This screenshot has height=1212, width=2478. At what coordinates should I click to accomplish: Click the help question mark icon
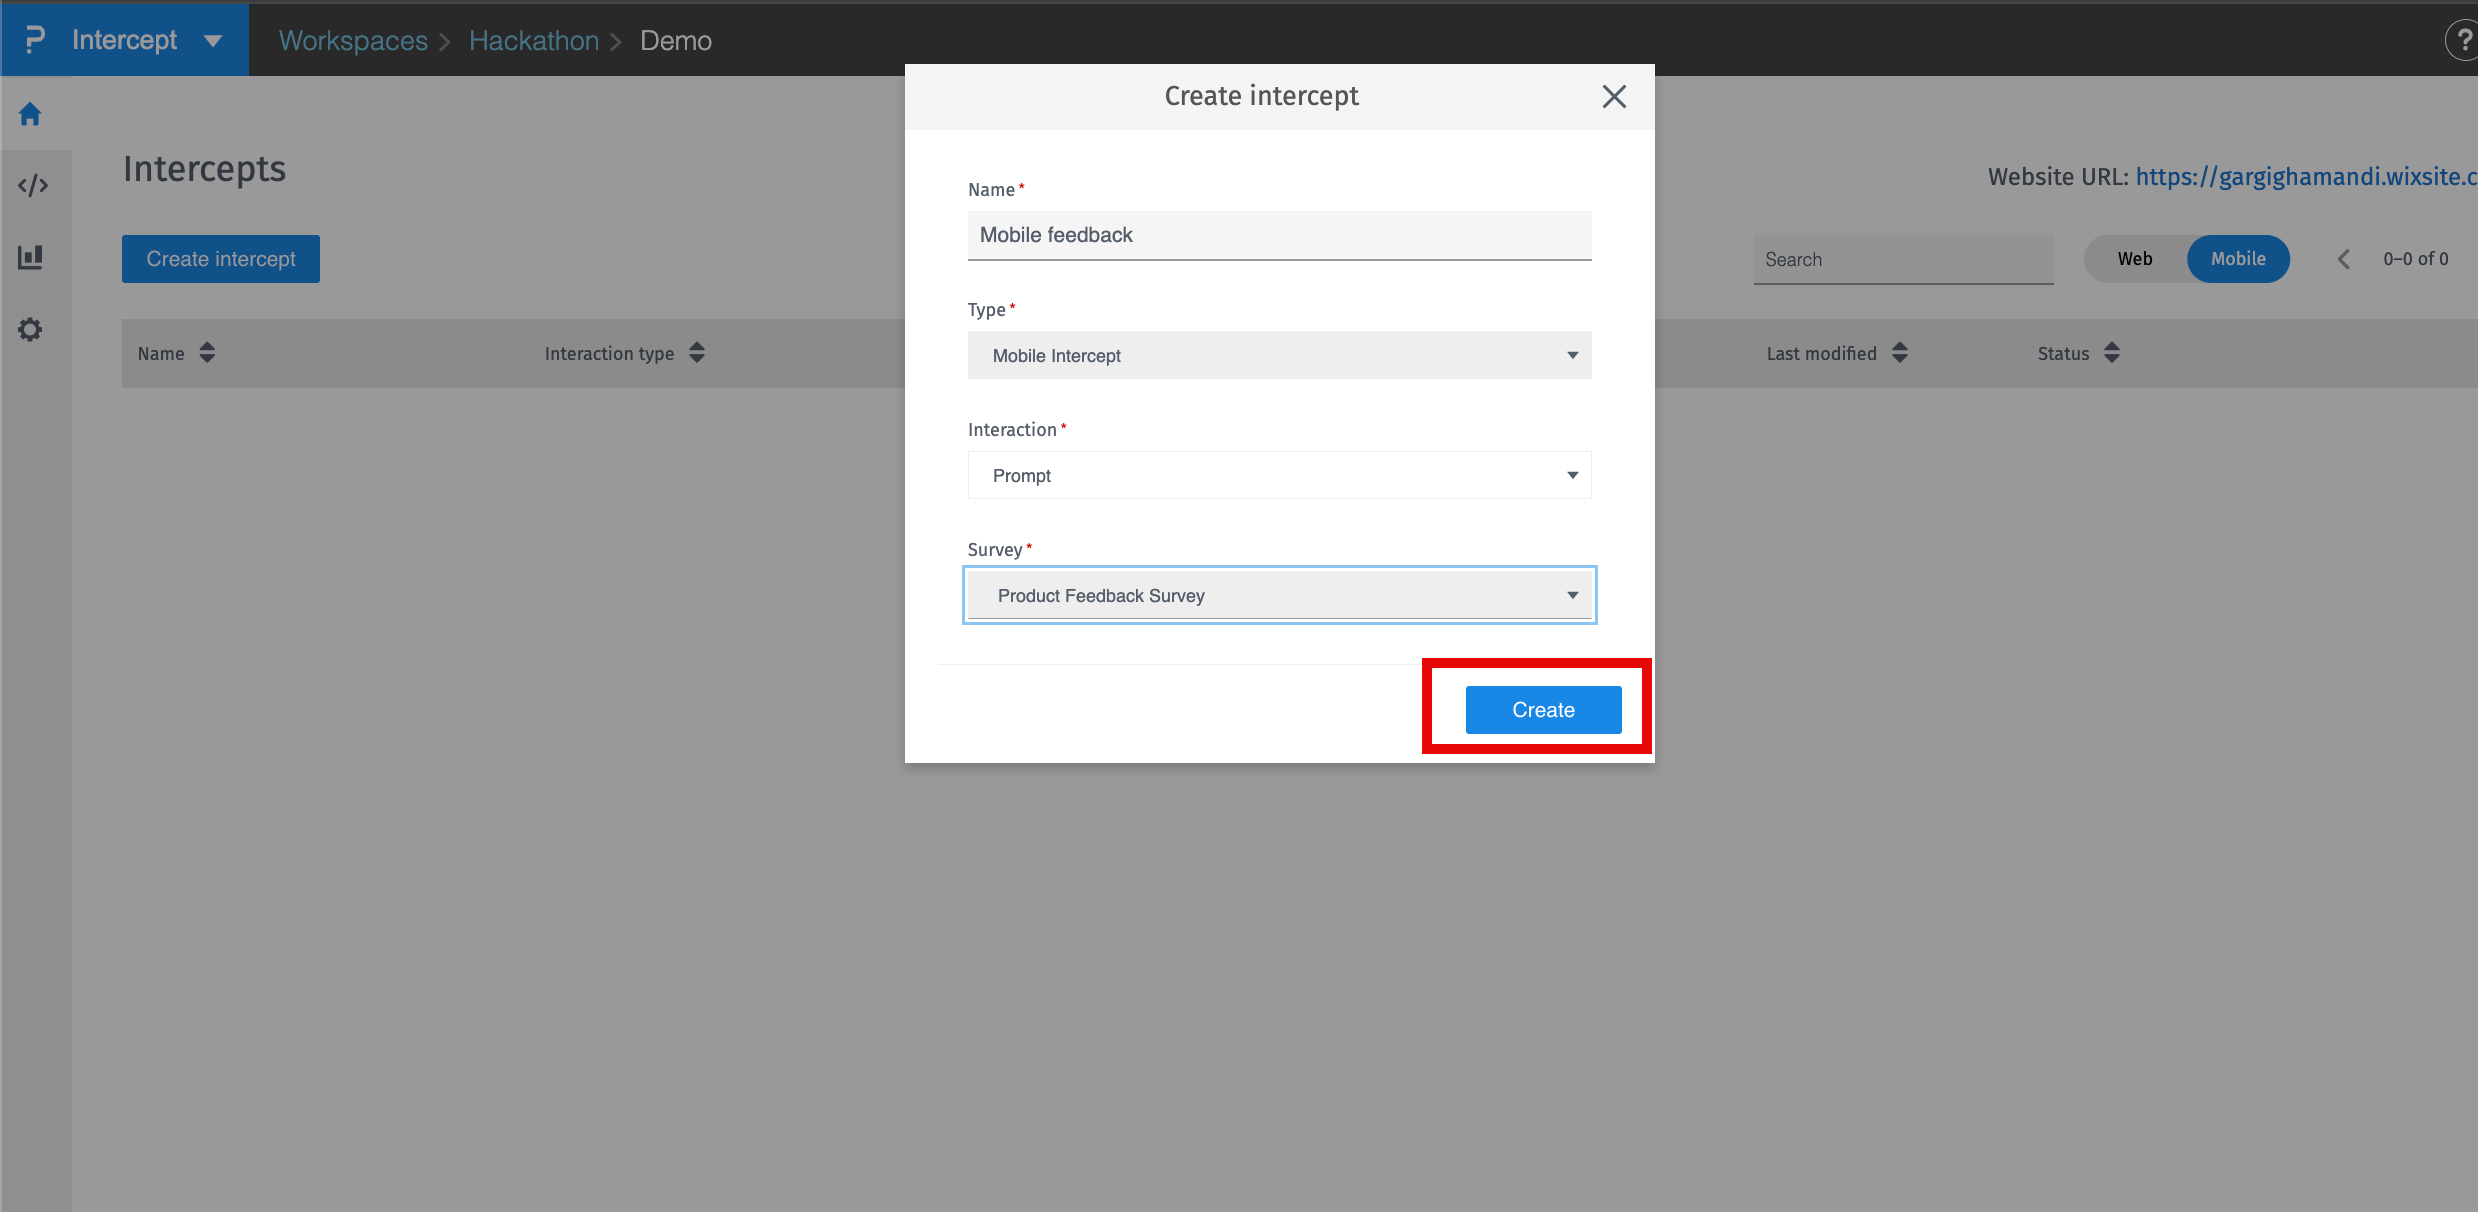[x=2464, y=40]
